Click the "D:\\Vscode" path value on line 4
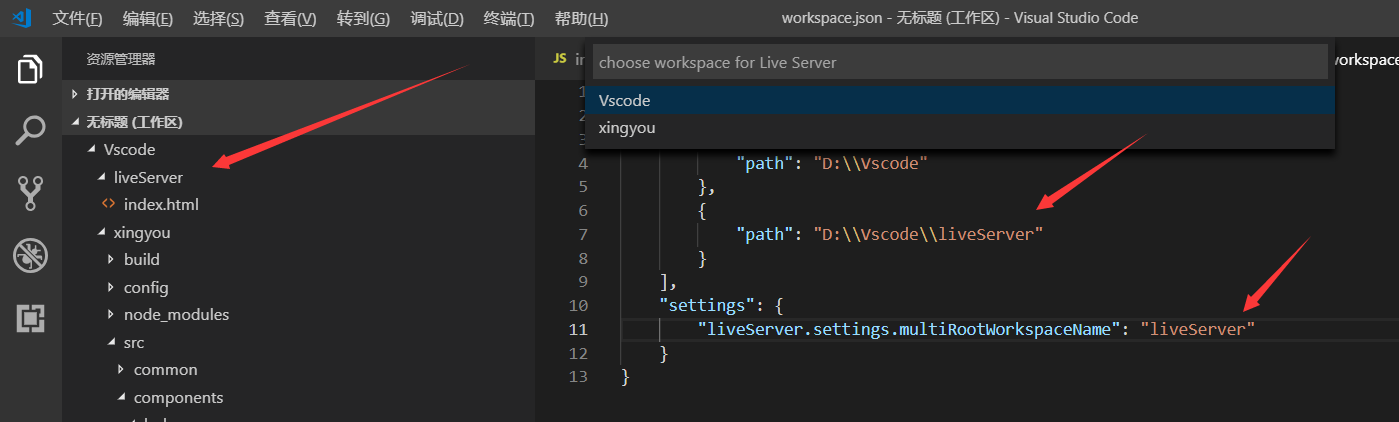Screen dimensions: 1399x422 coord(870,162)
